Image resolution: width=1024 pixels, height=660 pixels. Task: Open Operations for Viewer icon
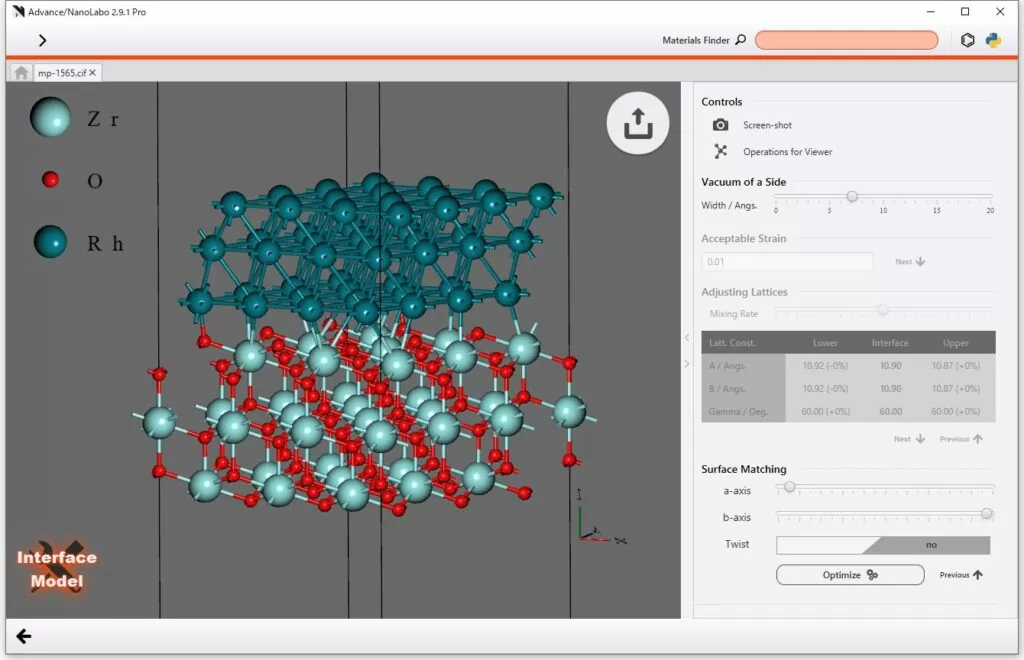tap(720, 152)
